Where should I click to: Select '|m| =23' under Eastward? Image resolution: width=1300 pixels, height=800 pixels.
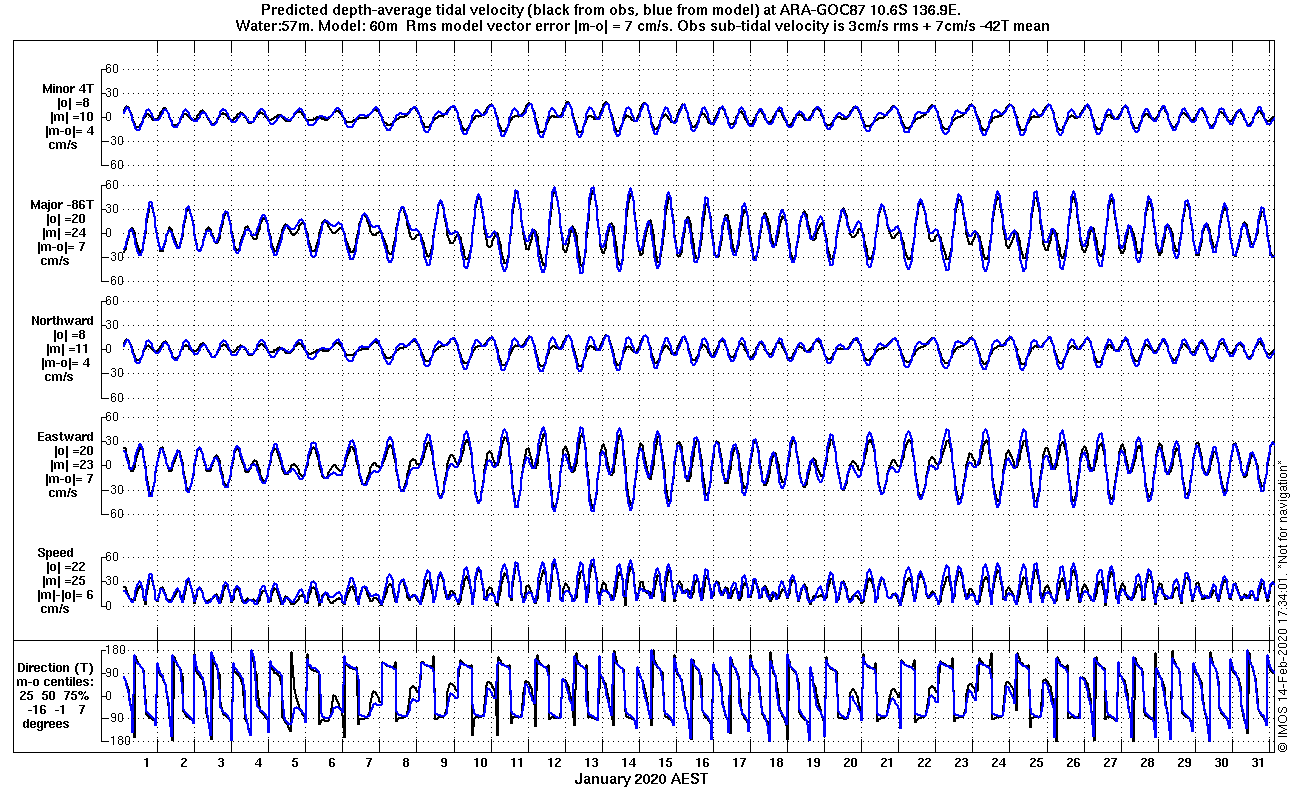tap(72, 465)
